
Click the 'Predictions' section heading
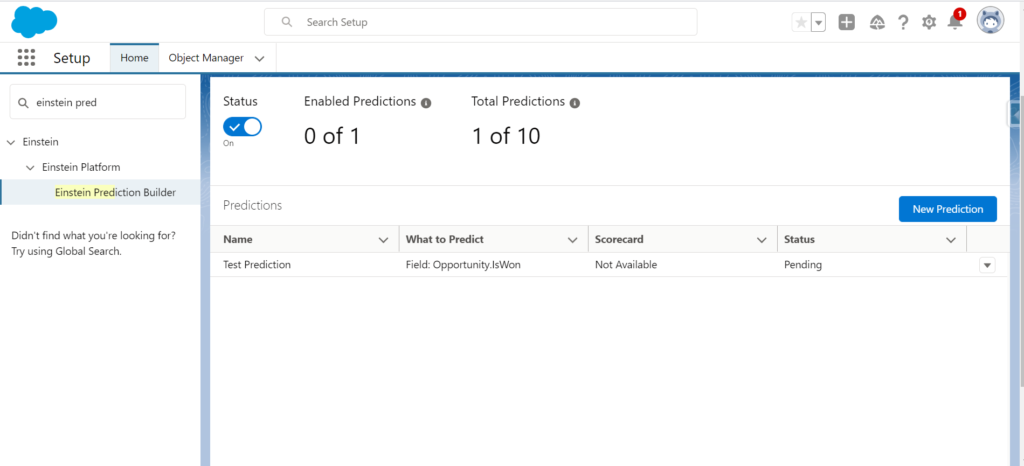(252, 205)
